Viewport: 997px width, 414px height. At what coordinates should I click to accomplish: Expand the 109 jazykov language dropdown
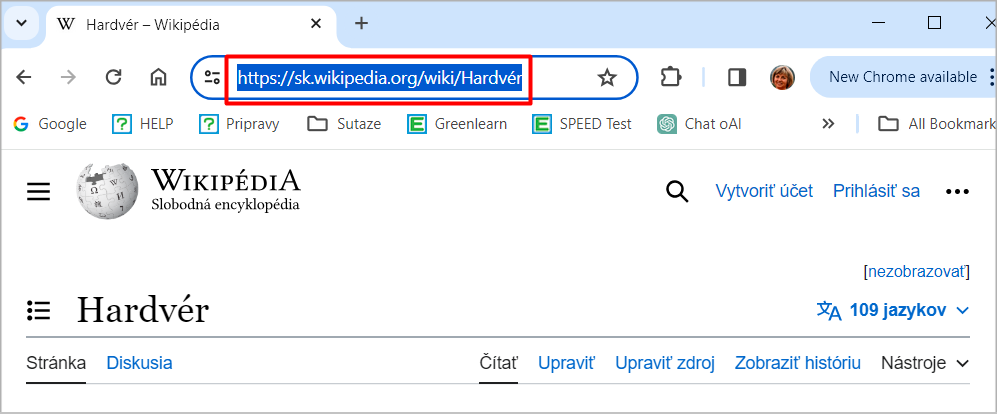point(893,310)
